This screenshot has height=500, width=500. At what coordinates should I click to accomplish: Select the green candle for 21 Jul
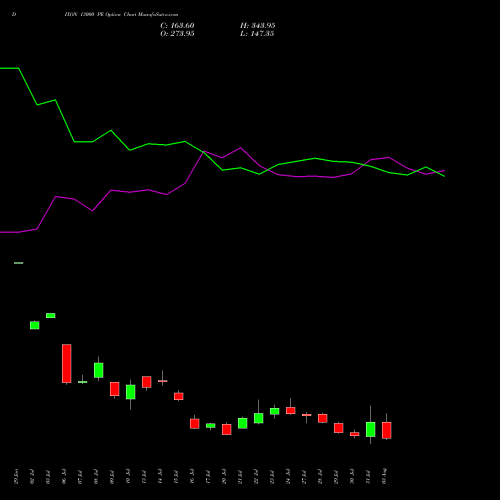243,423
